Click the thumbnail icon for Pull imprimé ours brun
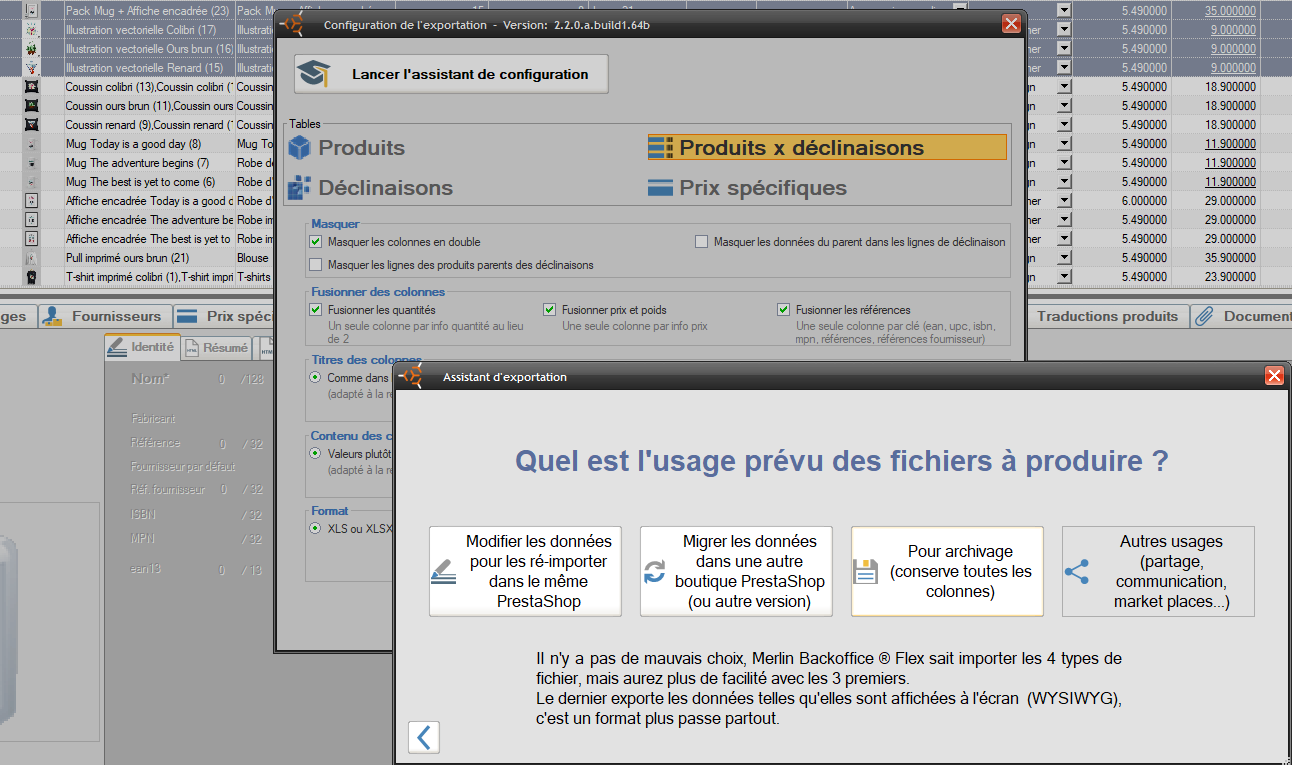The height and width of the screenshot is (765, 1292). pyautogui.click(x=31, y=258)
